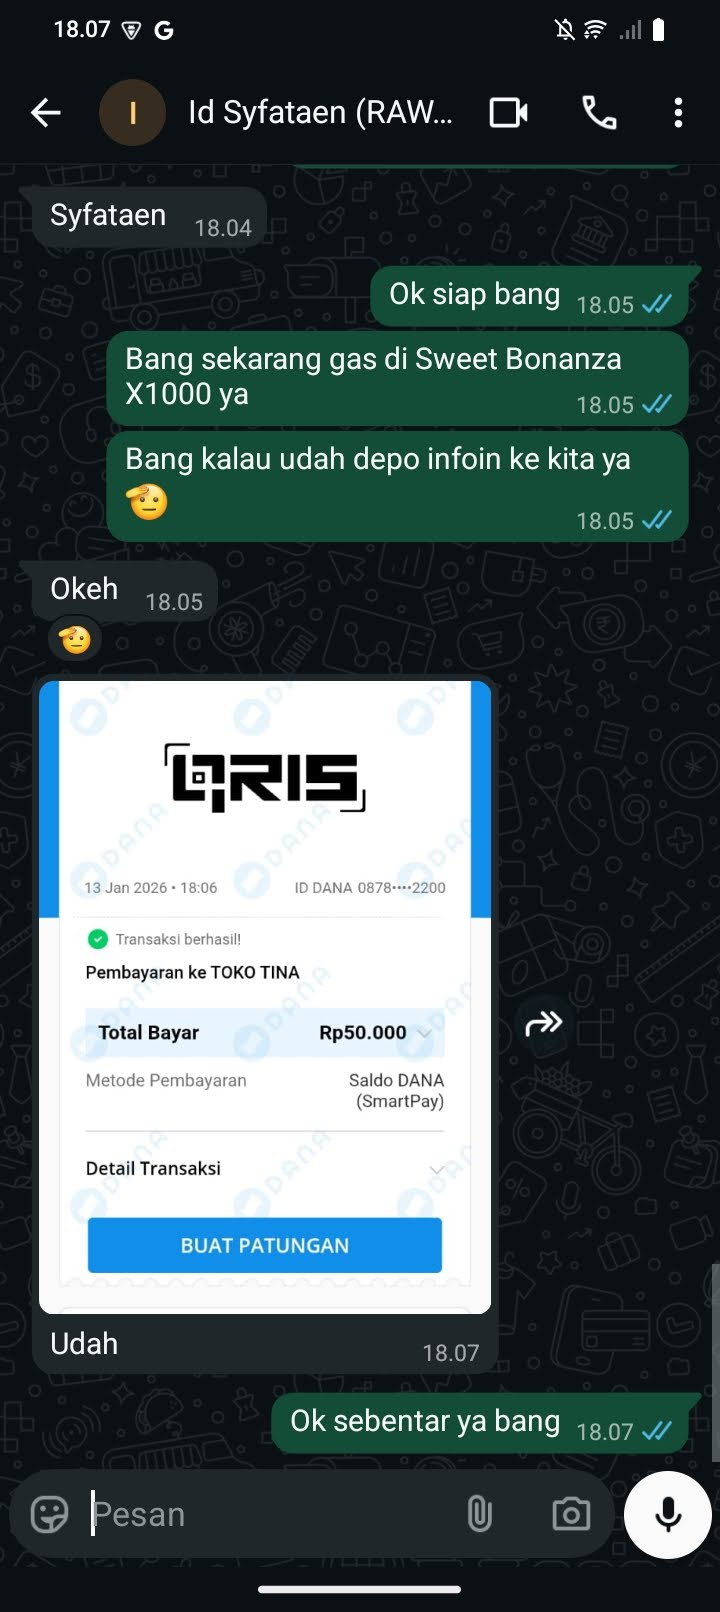The height and width of the screenshot is (1612, 720).
Task: Tap the emoji reaction under the Okeh message
Action: 75,638
